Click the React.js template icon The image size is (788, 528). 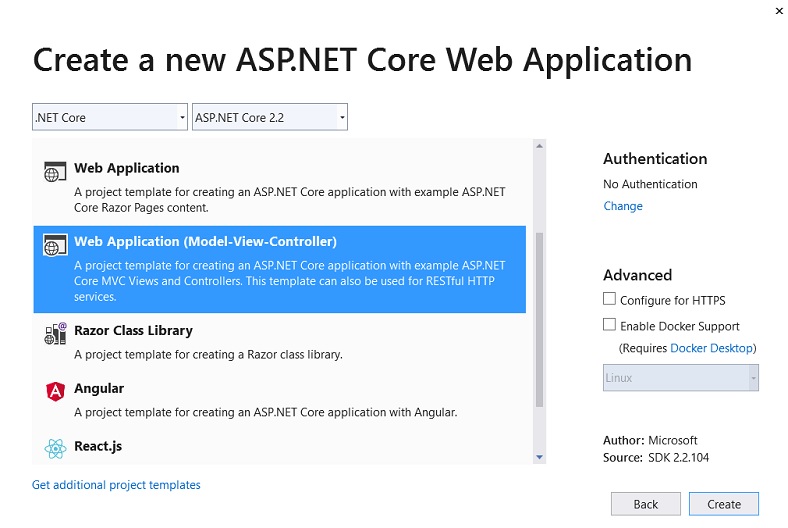tap(55, 449)
